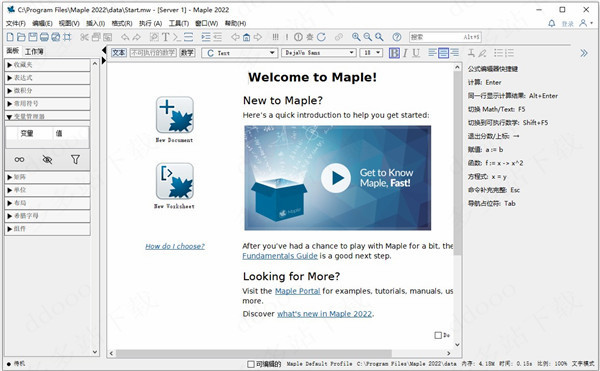This screenshot has height=371, width=600.
Task: Open help with the question mark icon
Action: [397, 37]
